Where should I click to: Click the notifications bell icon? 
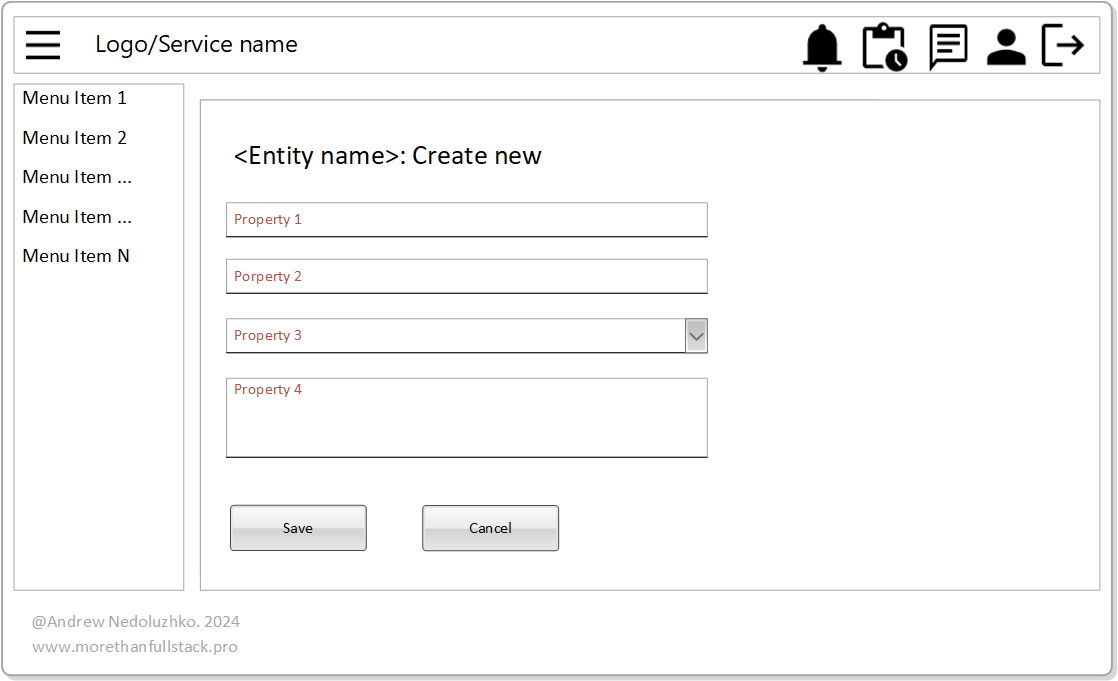(x=822, y=47)
